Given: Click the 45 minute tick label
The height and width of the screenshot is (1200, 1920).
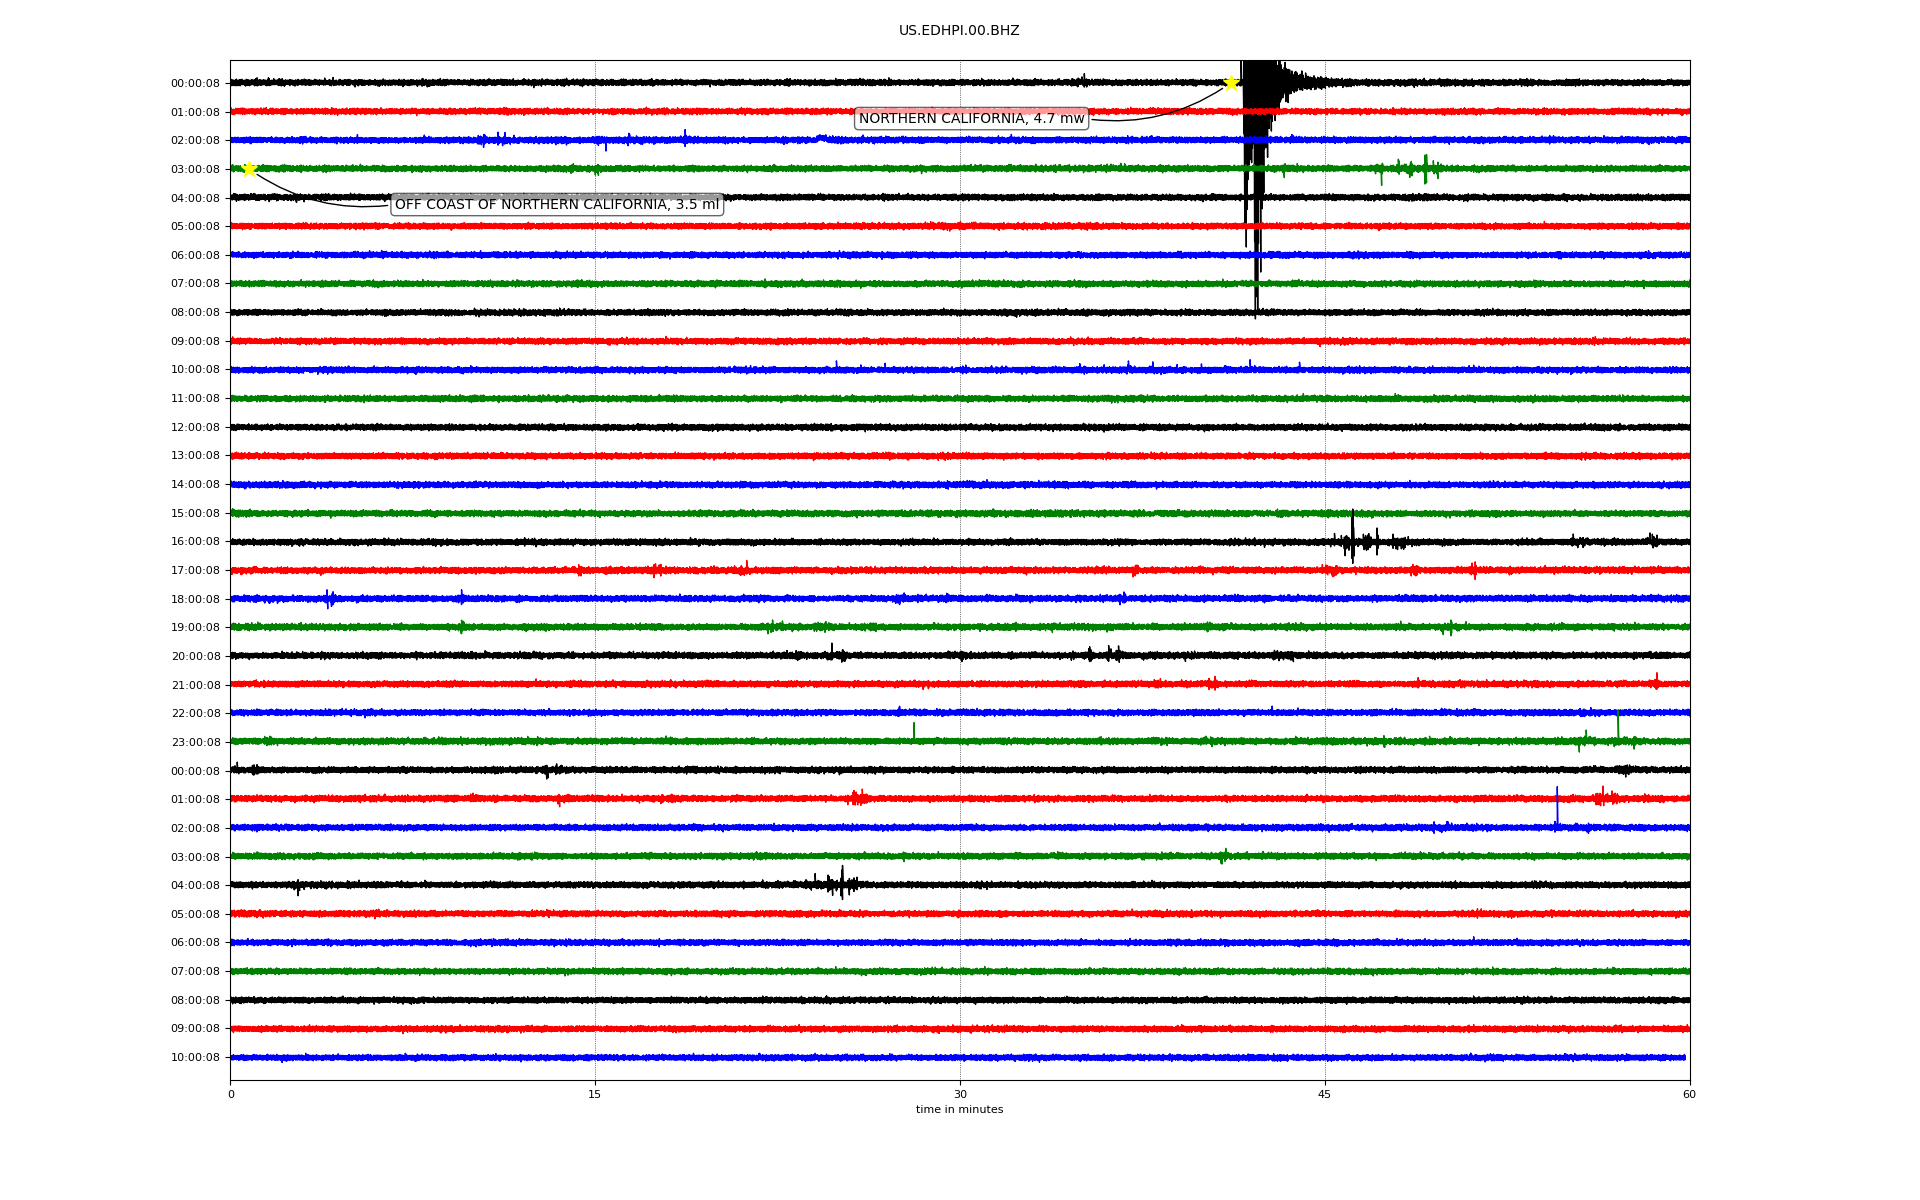Looking at the screenshot, I should [1325, 1094].
